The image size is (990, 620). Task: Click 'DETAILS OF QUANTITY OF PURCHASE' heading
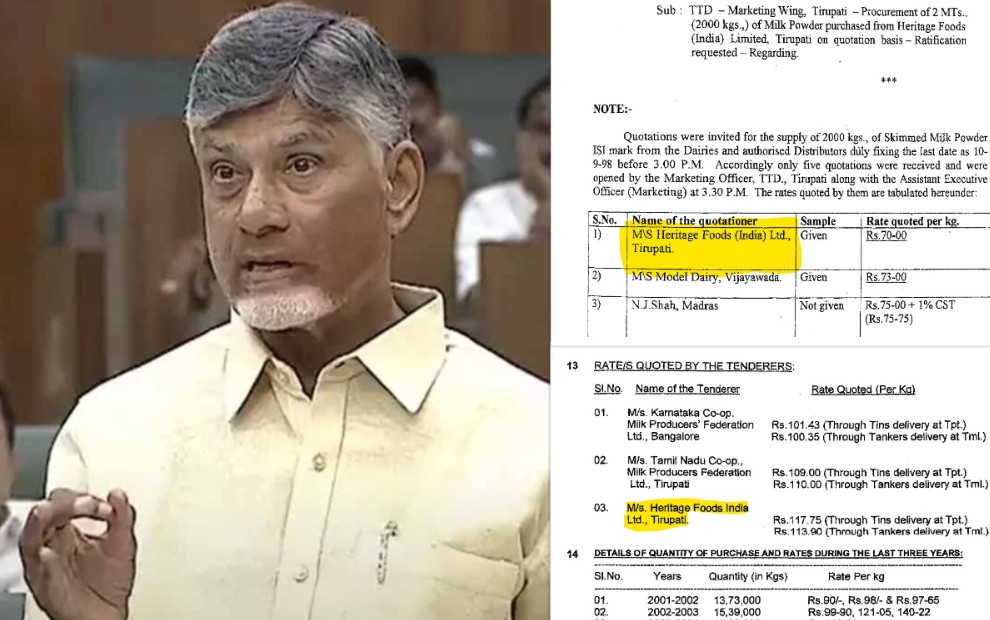pos(778,553)
